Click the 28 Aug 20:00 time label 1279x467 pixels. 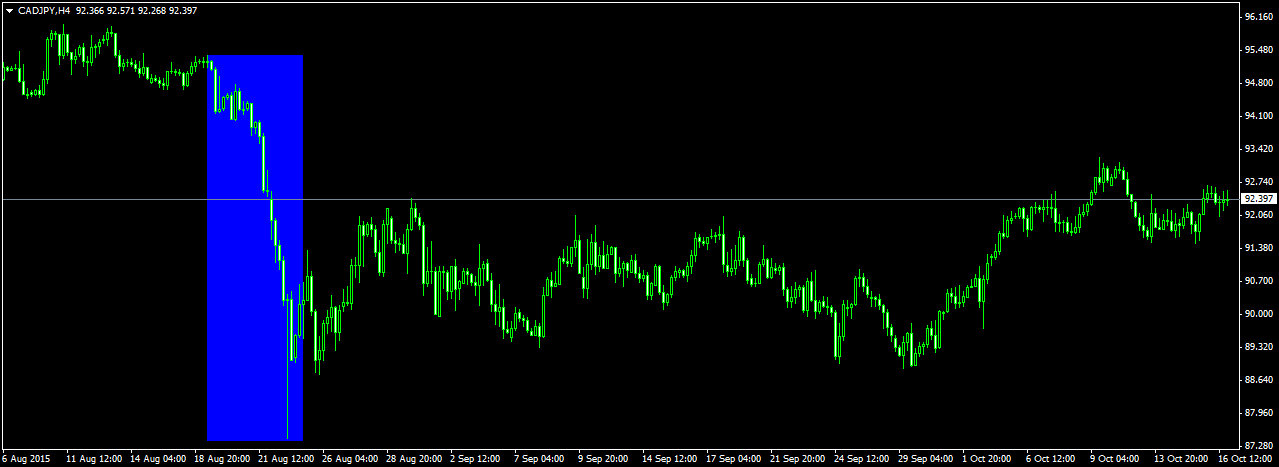click(414, 459)
